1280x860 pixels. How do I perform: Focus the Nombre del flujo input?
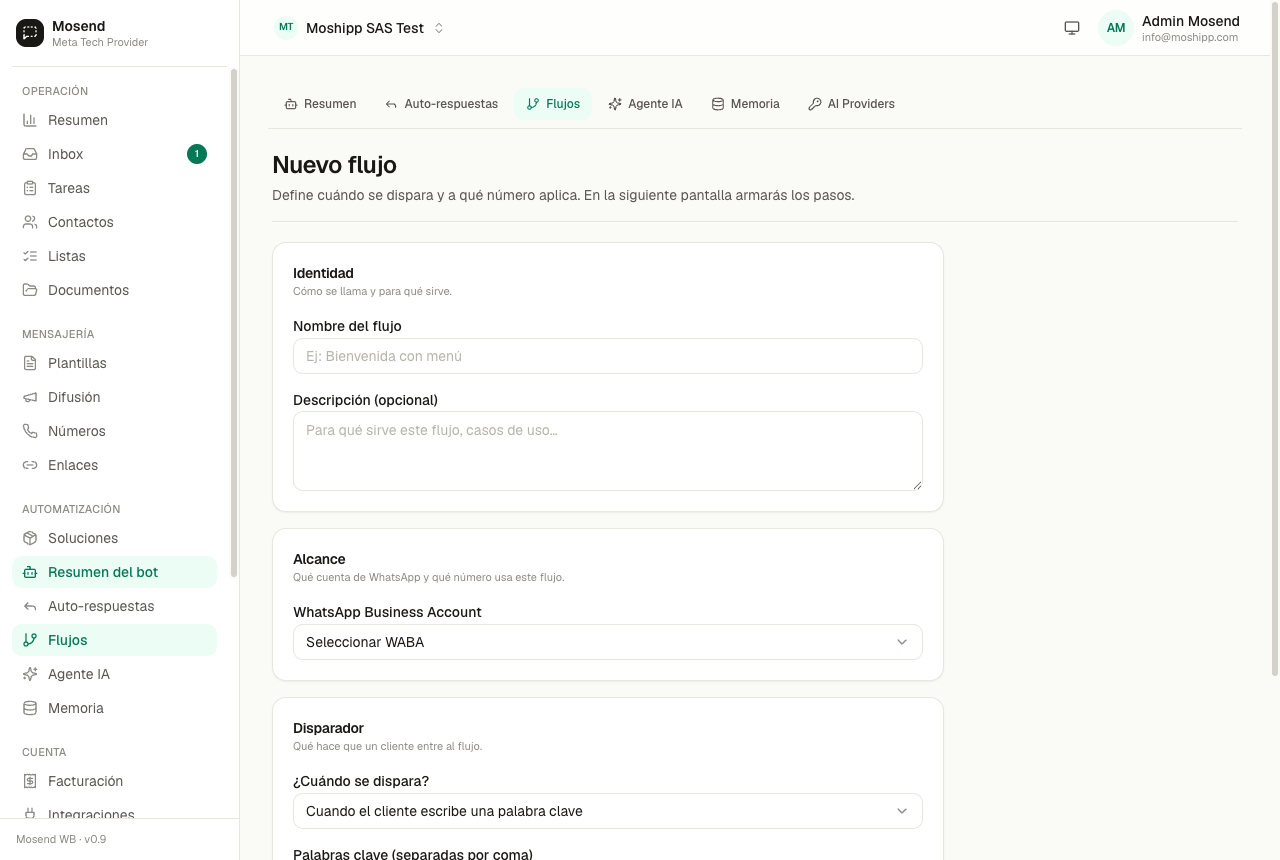click(608, 356)
